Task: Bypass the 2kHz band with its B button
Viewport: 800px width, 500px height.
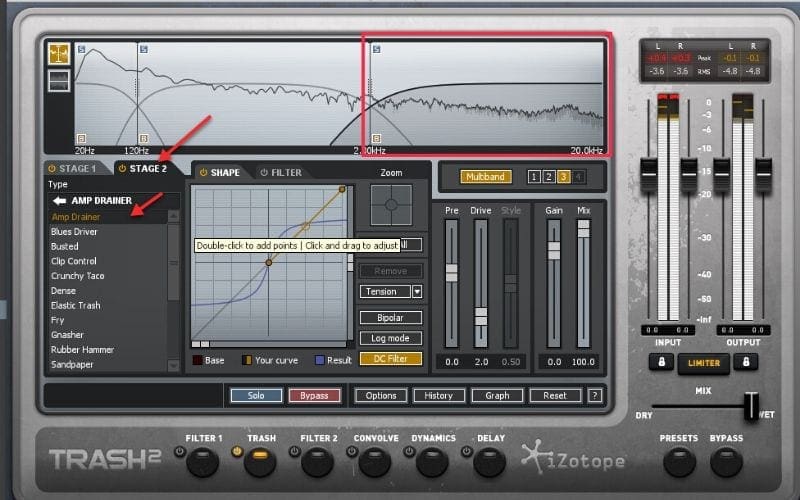Action: click(377, 138)
